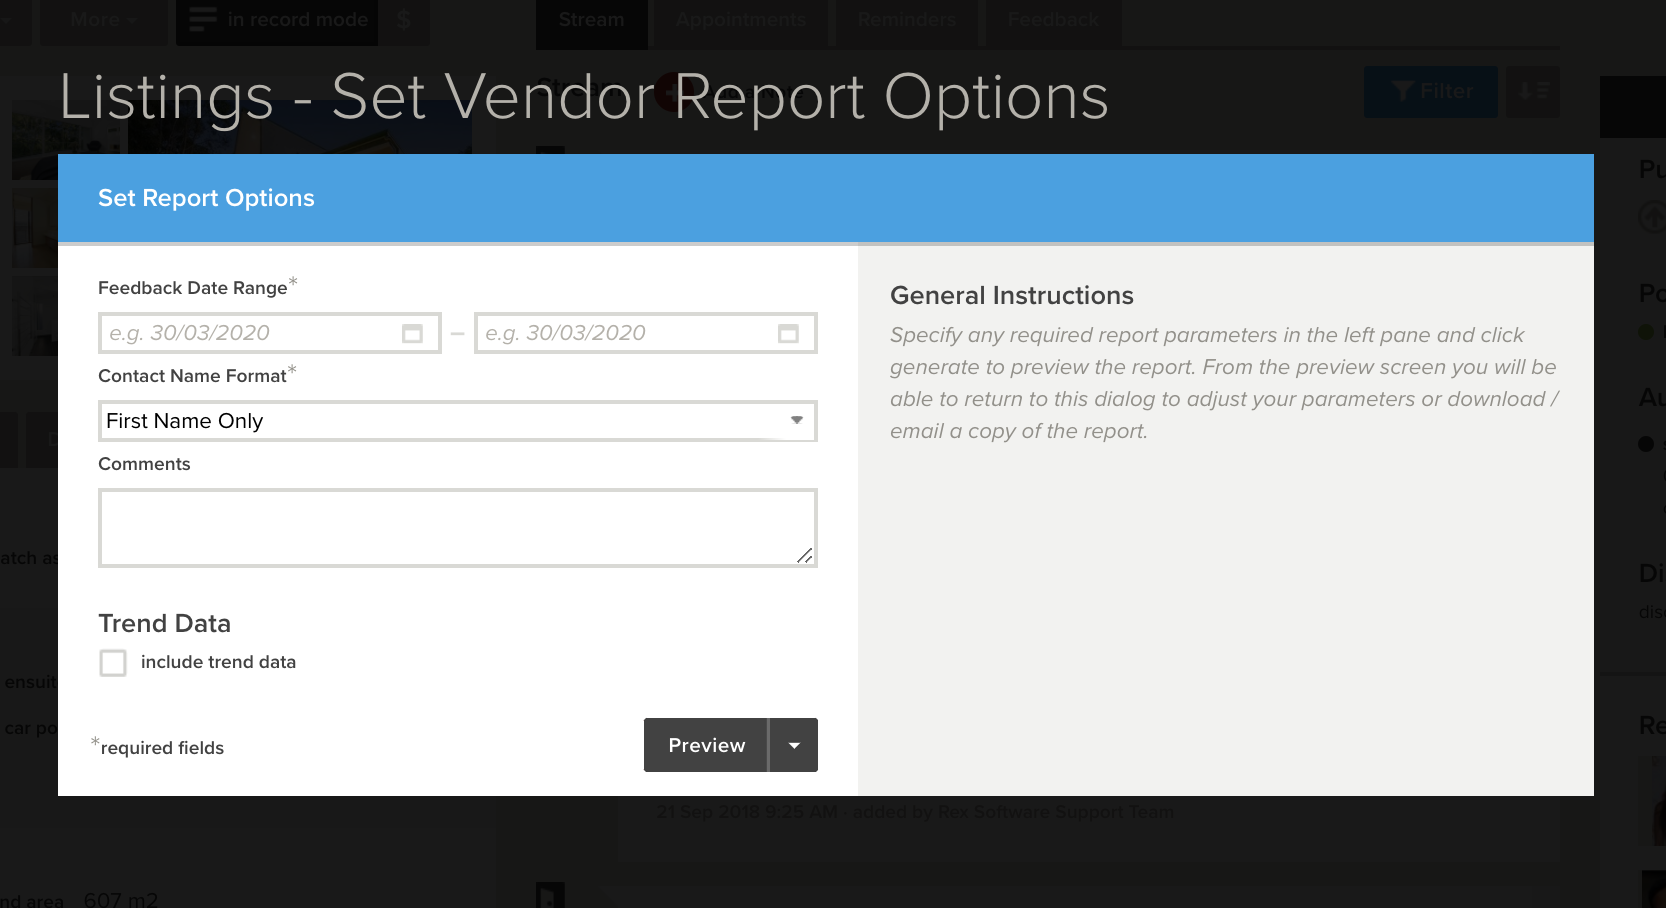
Task: Open the end date calendar picker
Action: [789, 333]
